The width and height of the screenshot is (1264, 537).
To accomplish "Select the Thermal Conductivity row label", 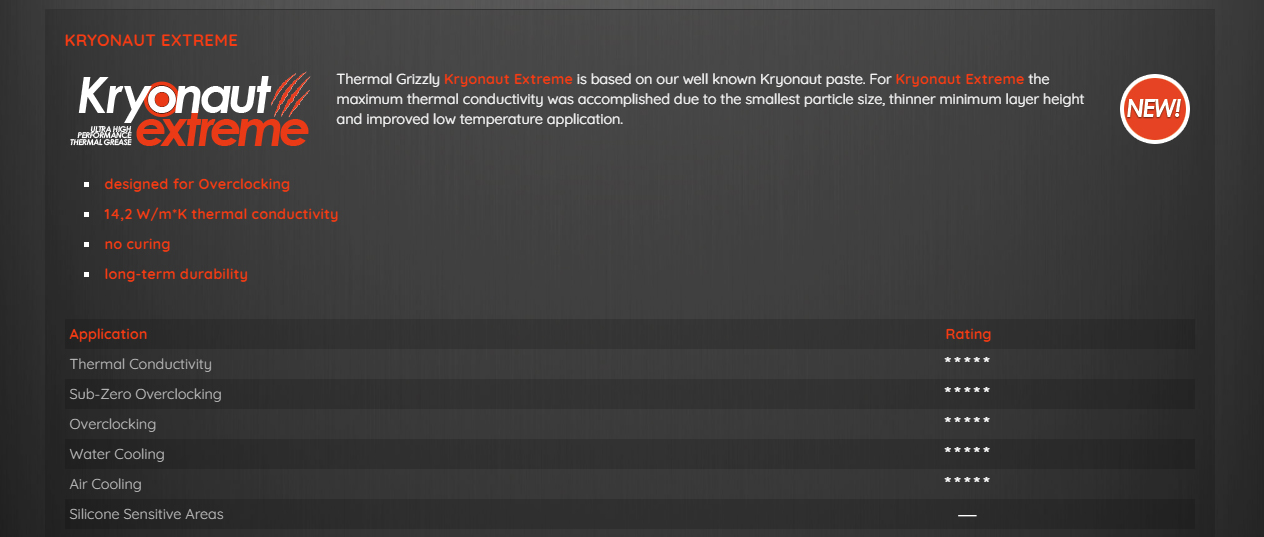I will pyautogui.click(x=140, y=364).
